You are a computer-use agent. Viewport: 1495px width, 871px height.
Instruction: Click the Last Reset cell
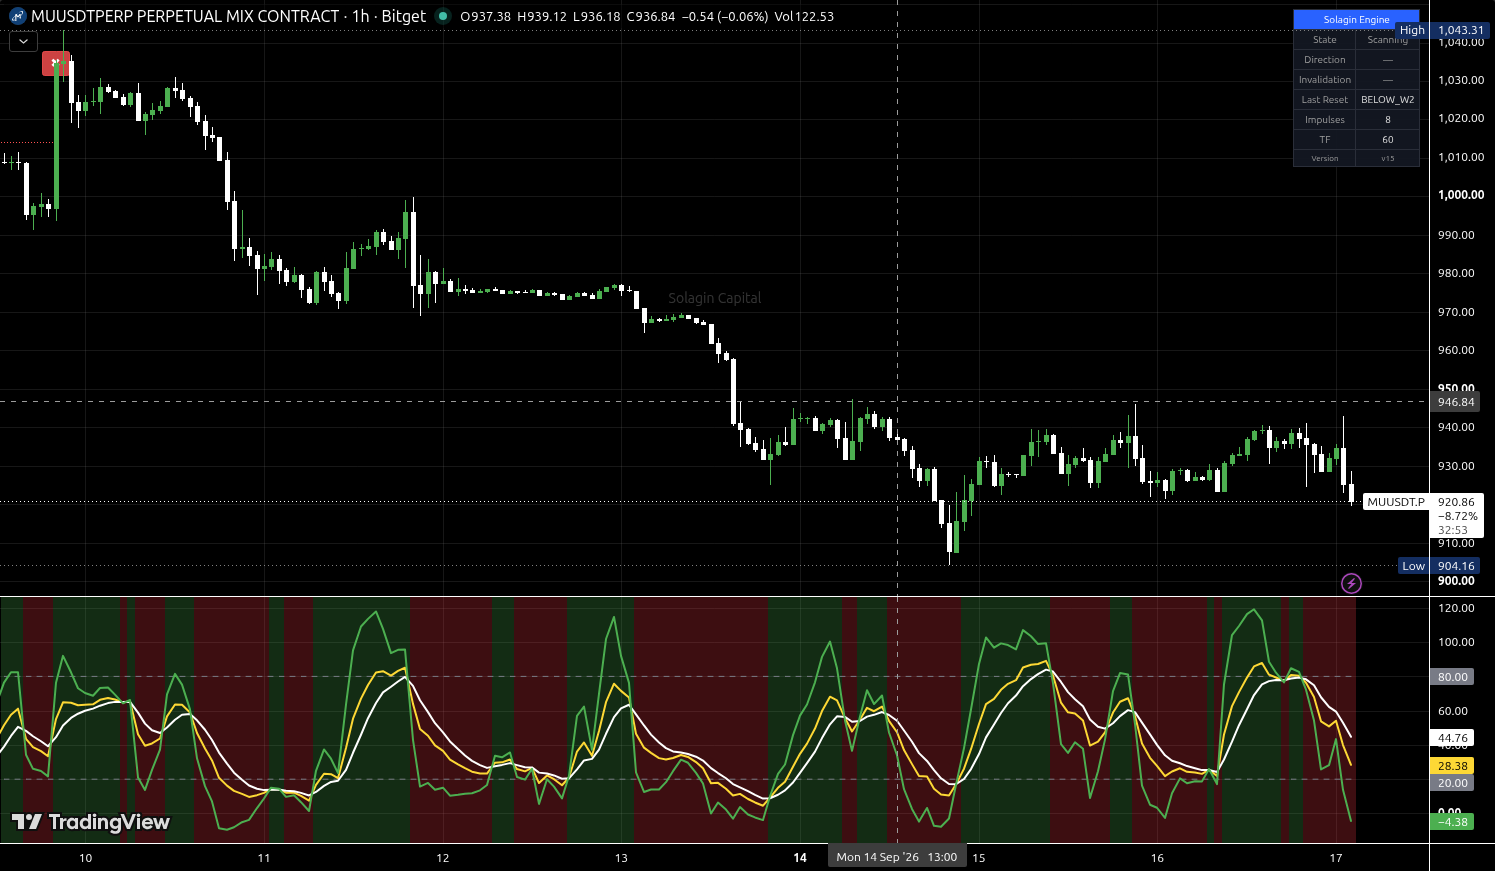click(1324, 100)
